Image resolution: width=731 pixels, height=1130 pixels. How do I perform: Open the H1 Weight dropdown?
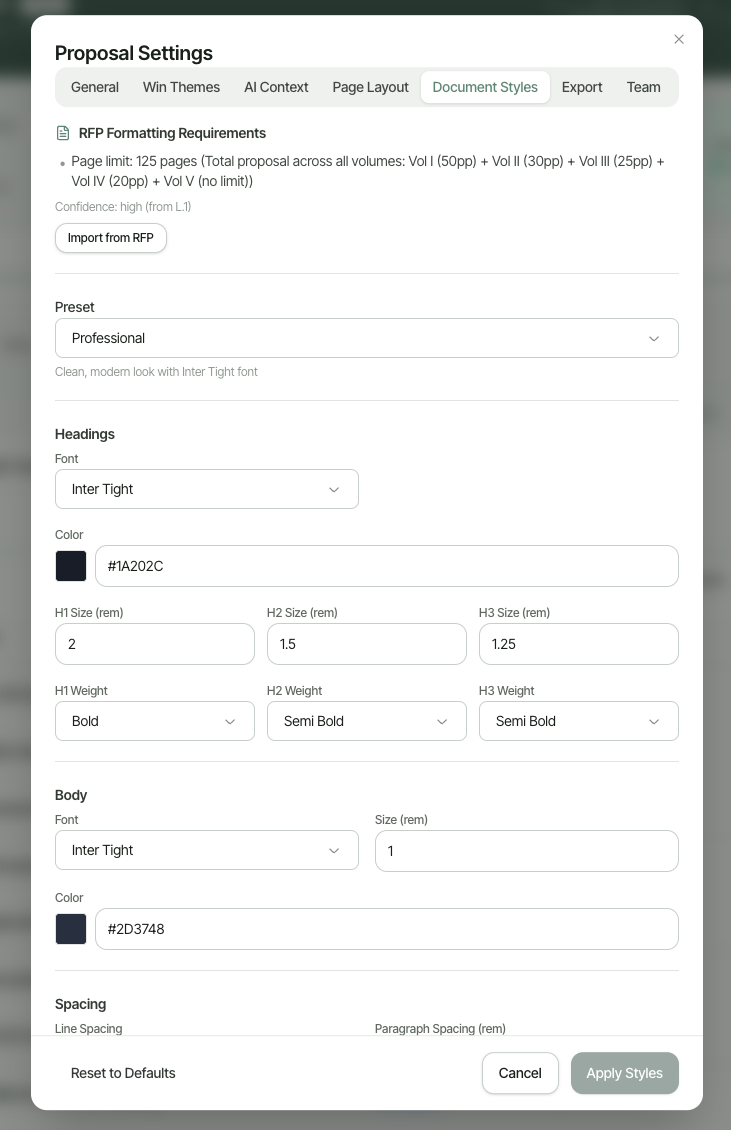click(155, 721)
